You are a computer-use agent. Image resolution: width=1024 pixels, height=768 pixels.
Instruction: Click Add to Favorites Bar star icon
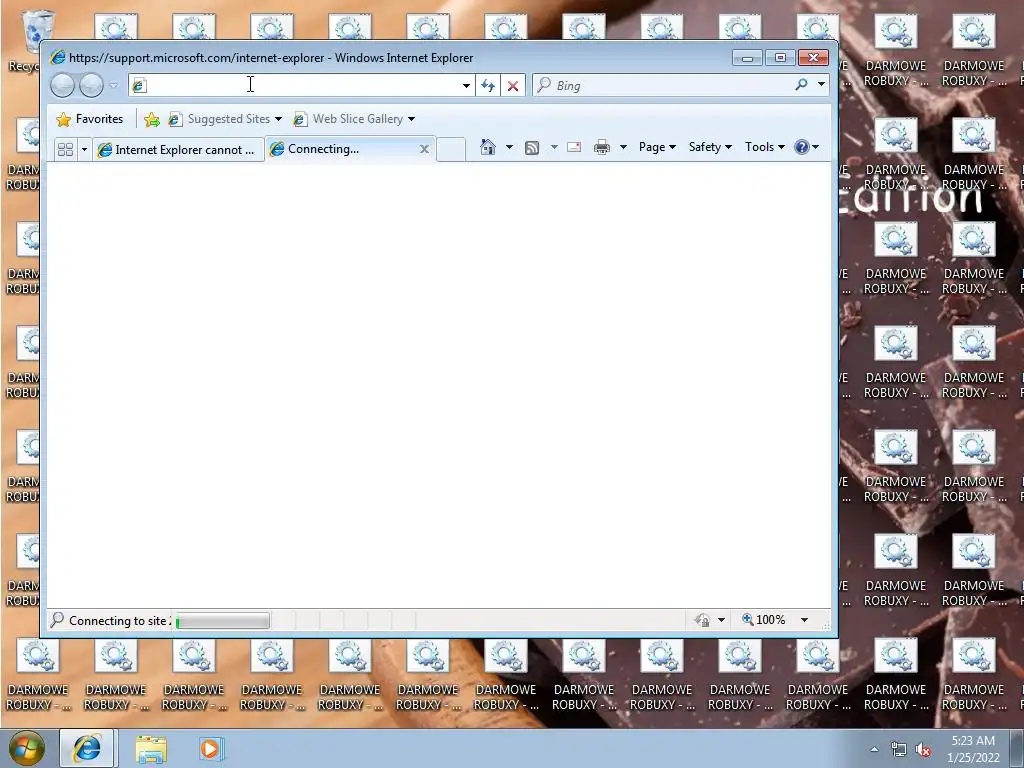152,119
